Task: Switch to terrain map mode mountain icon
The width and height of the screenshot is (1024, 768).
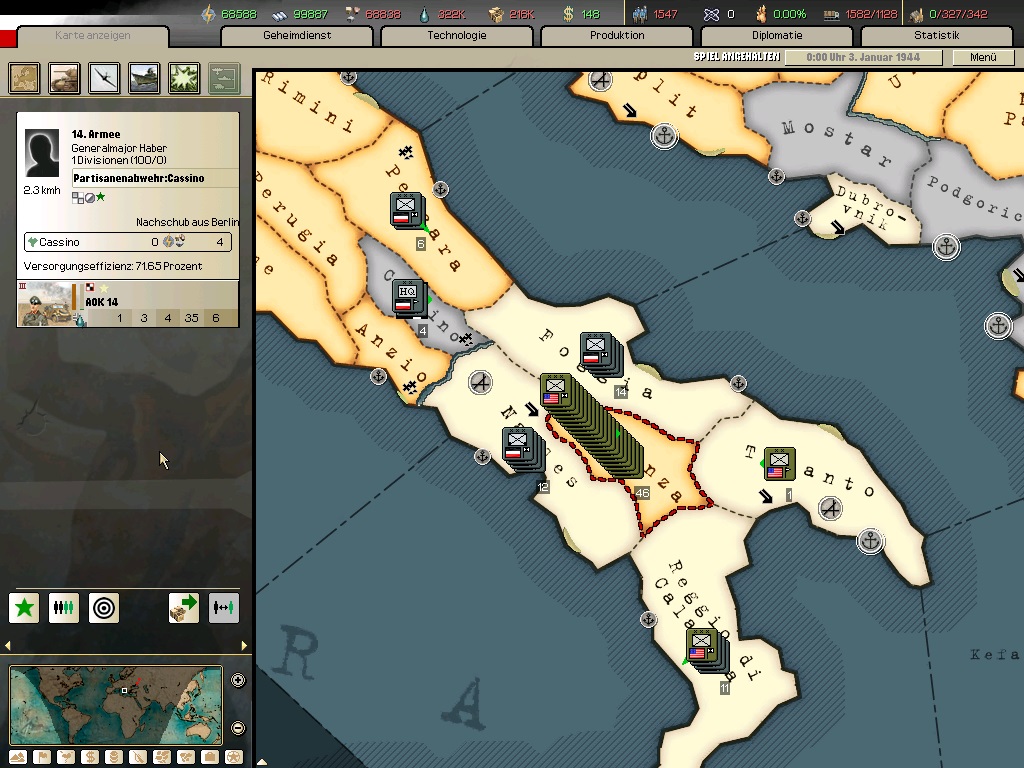Action: click(x=18, y=757)
